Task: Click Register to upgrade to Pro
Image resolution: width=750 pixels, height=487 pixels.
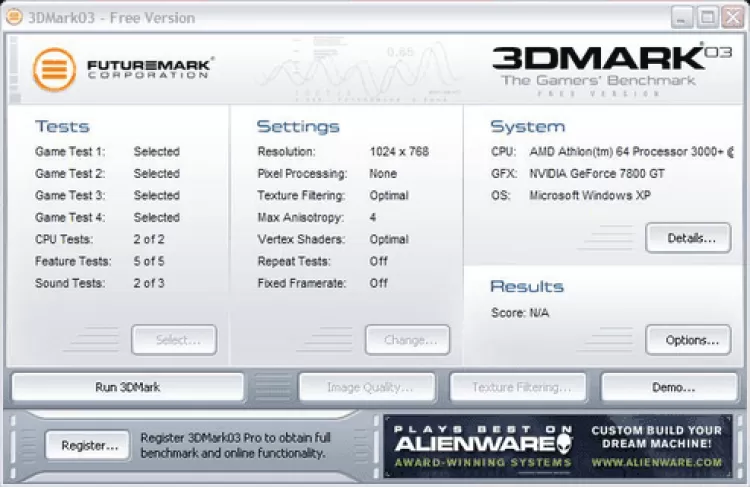Action: pos(88,444)
